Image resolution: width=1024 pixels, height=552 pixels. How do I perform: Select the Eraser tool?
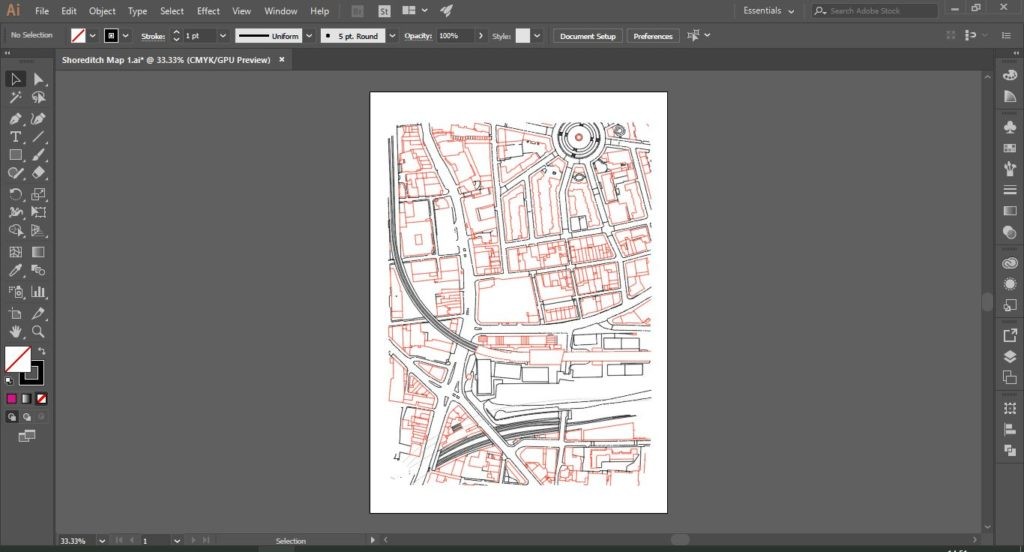pyautogui.click(x=39, y=173)
